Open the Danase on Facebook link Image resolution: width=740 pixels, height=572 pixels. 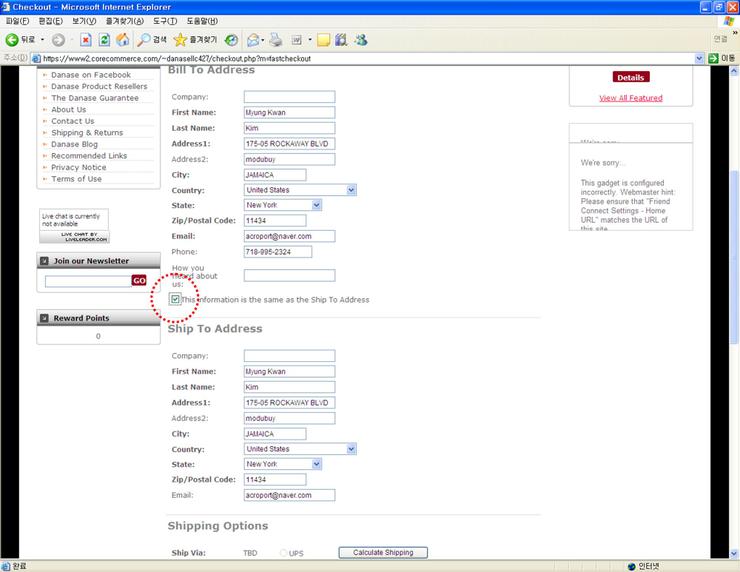[91, 75]
